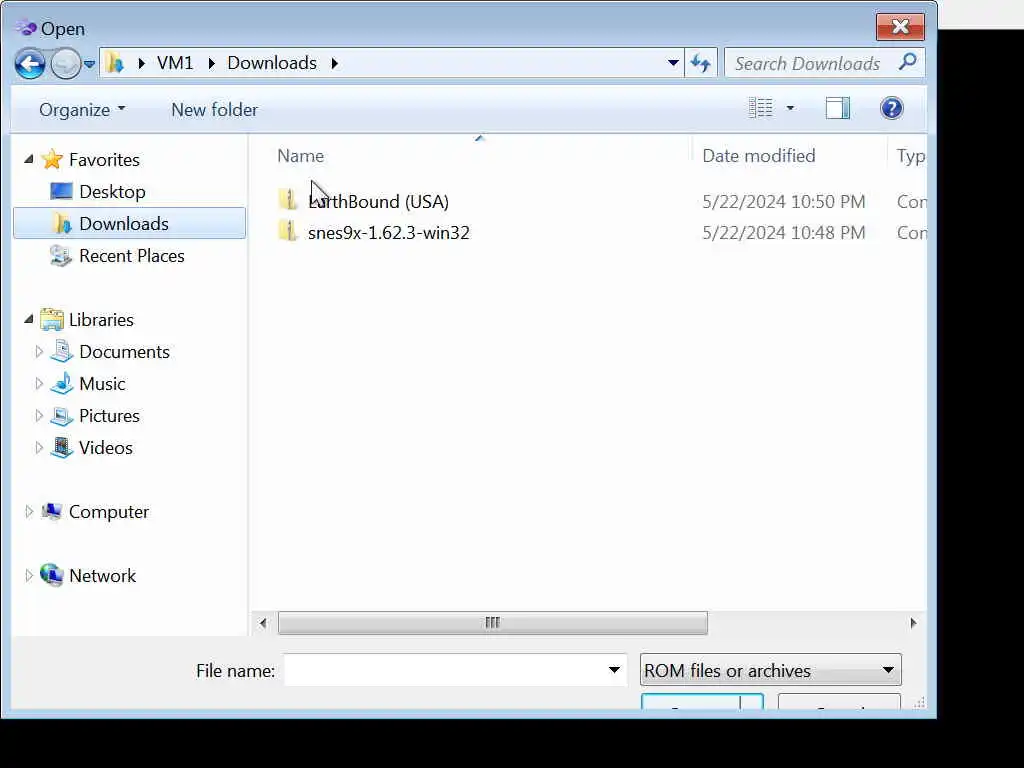
Task: Expand the arrow after Downloads in breadcrumb
Action: (x=334, y=63)
